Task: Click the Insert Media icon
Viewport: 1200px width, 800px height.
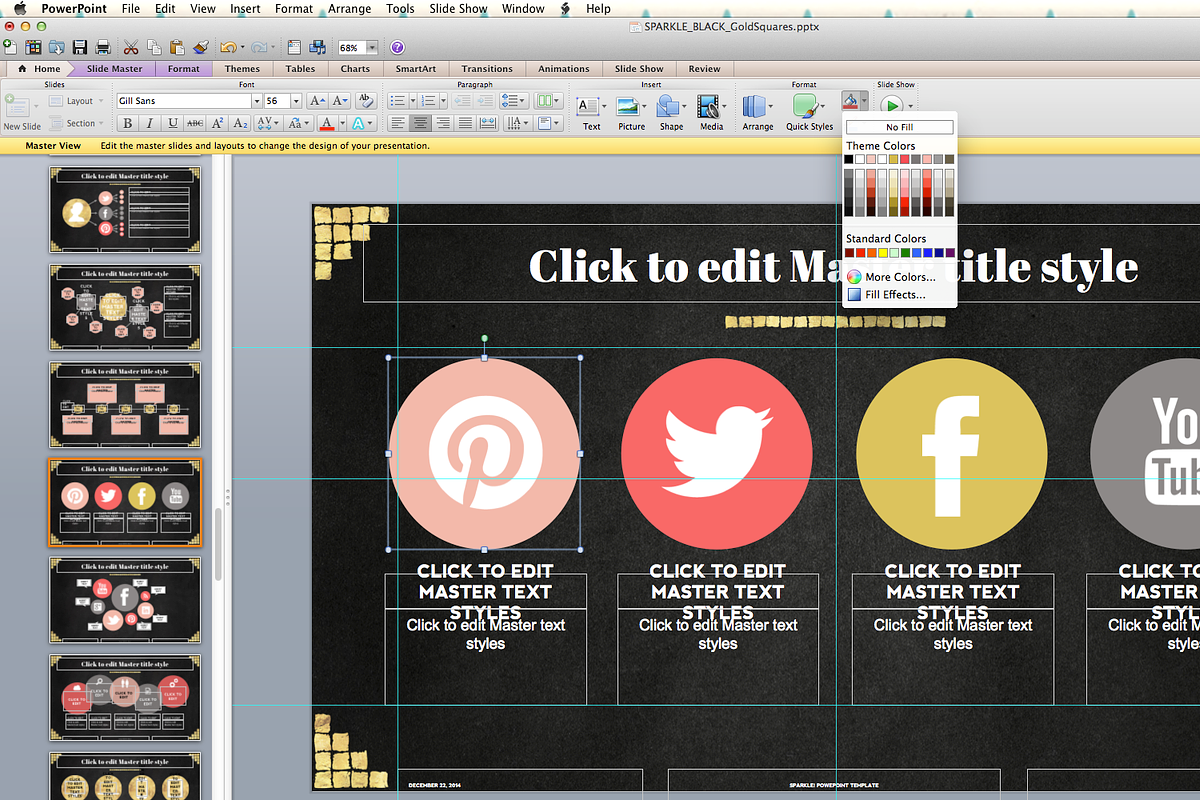Action: (x=711, y=108)
